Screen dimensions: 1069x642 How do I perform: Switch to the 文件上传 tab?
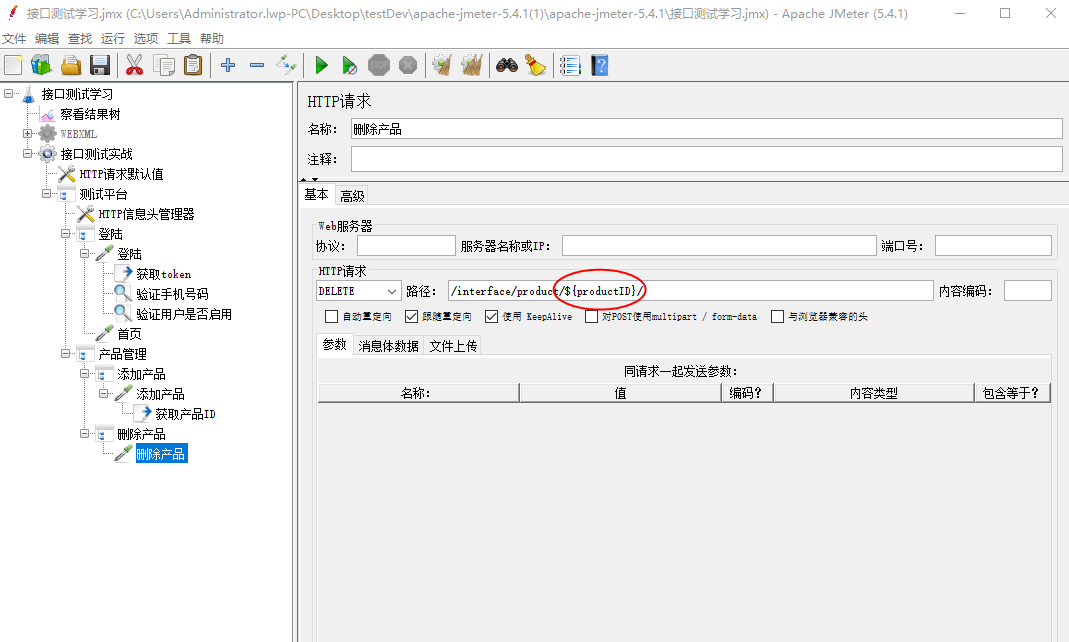click(x=453, y=346)
